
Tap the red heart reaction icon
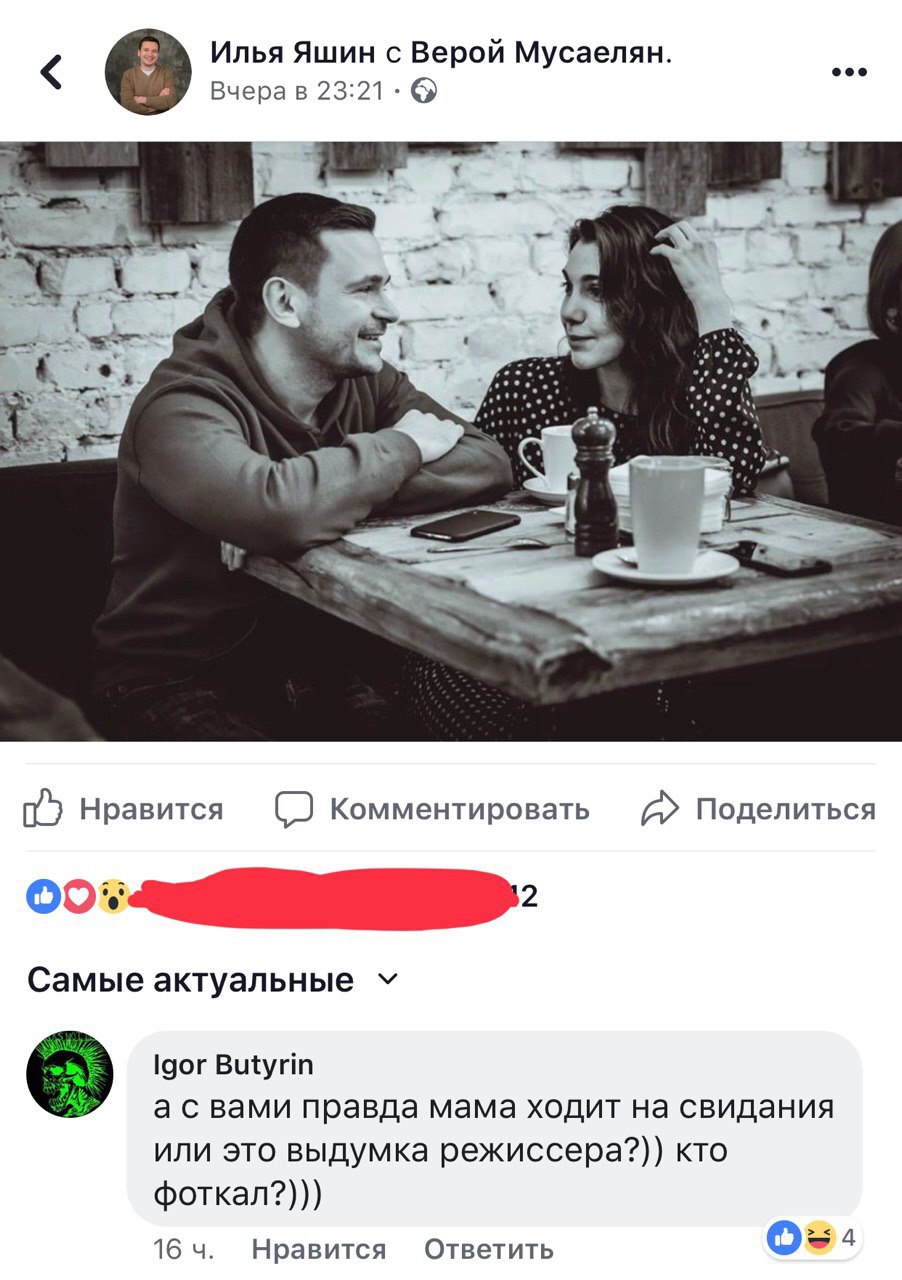click(x=77, y=897)
